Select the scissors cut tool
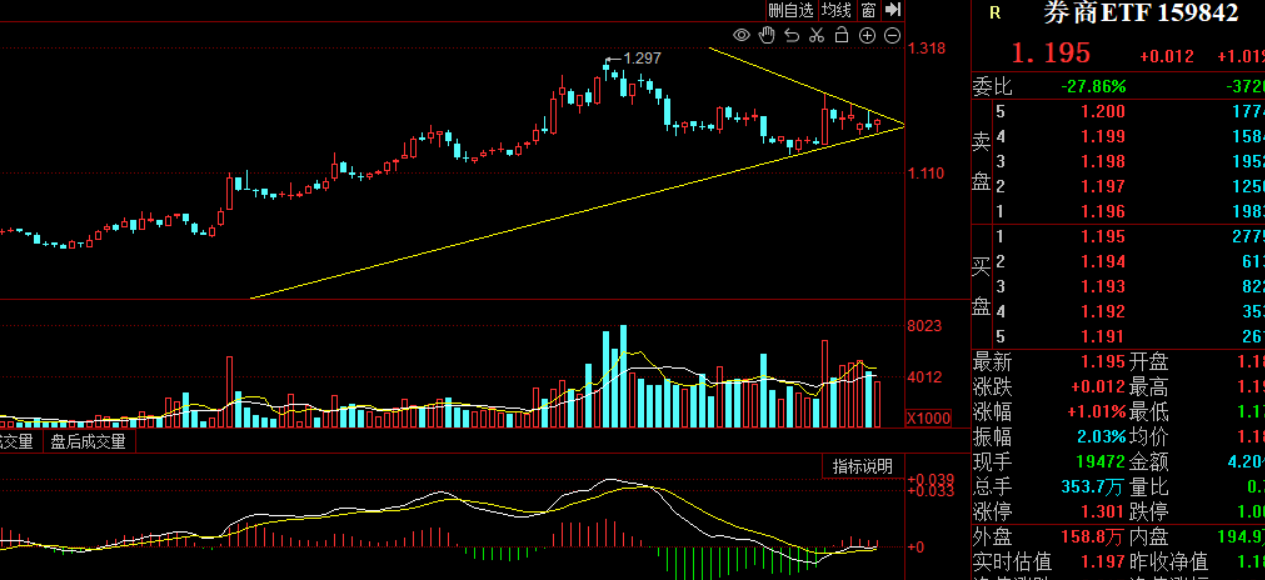This screenshot has height=580, width=1265. tap(817, 36)
